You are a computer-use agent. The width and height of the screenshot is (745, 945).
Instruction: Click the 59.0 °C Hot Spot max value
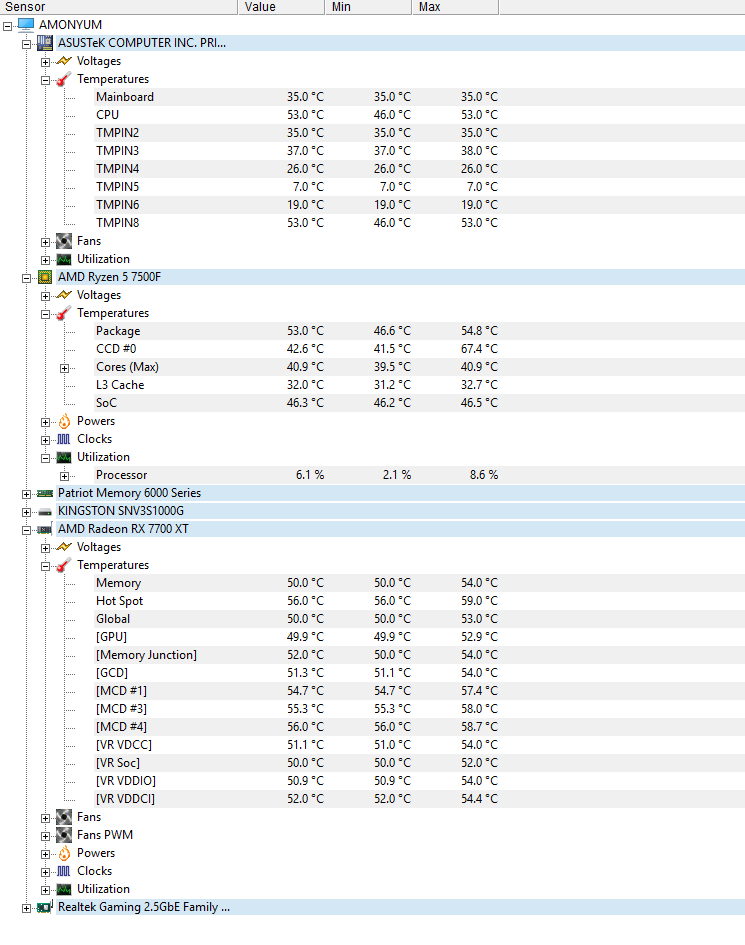pos(479,601)
